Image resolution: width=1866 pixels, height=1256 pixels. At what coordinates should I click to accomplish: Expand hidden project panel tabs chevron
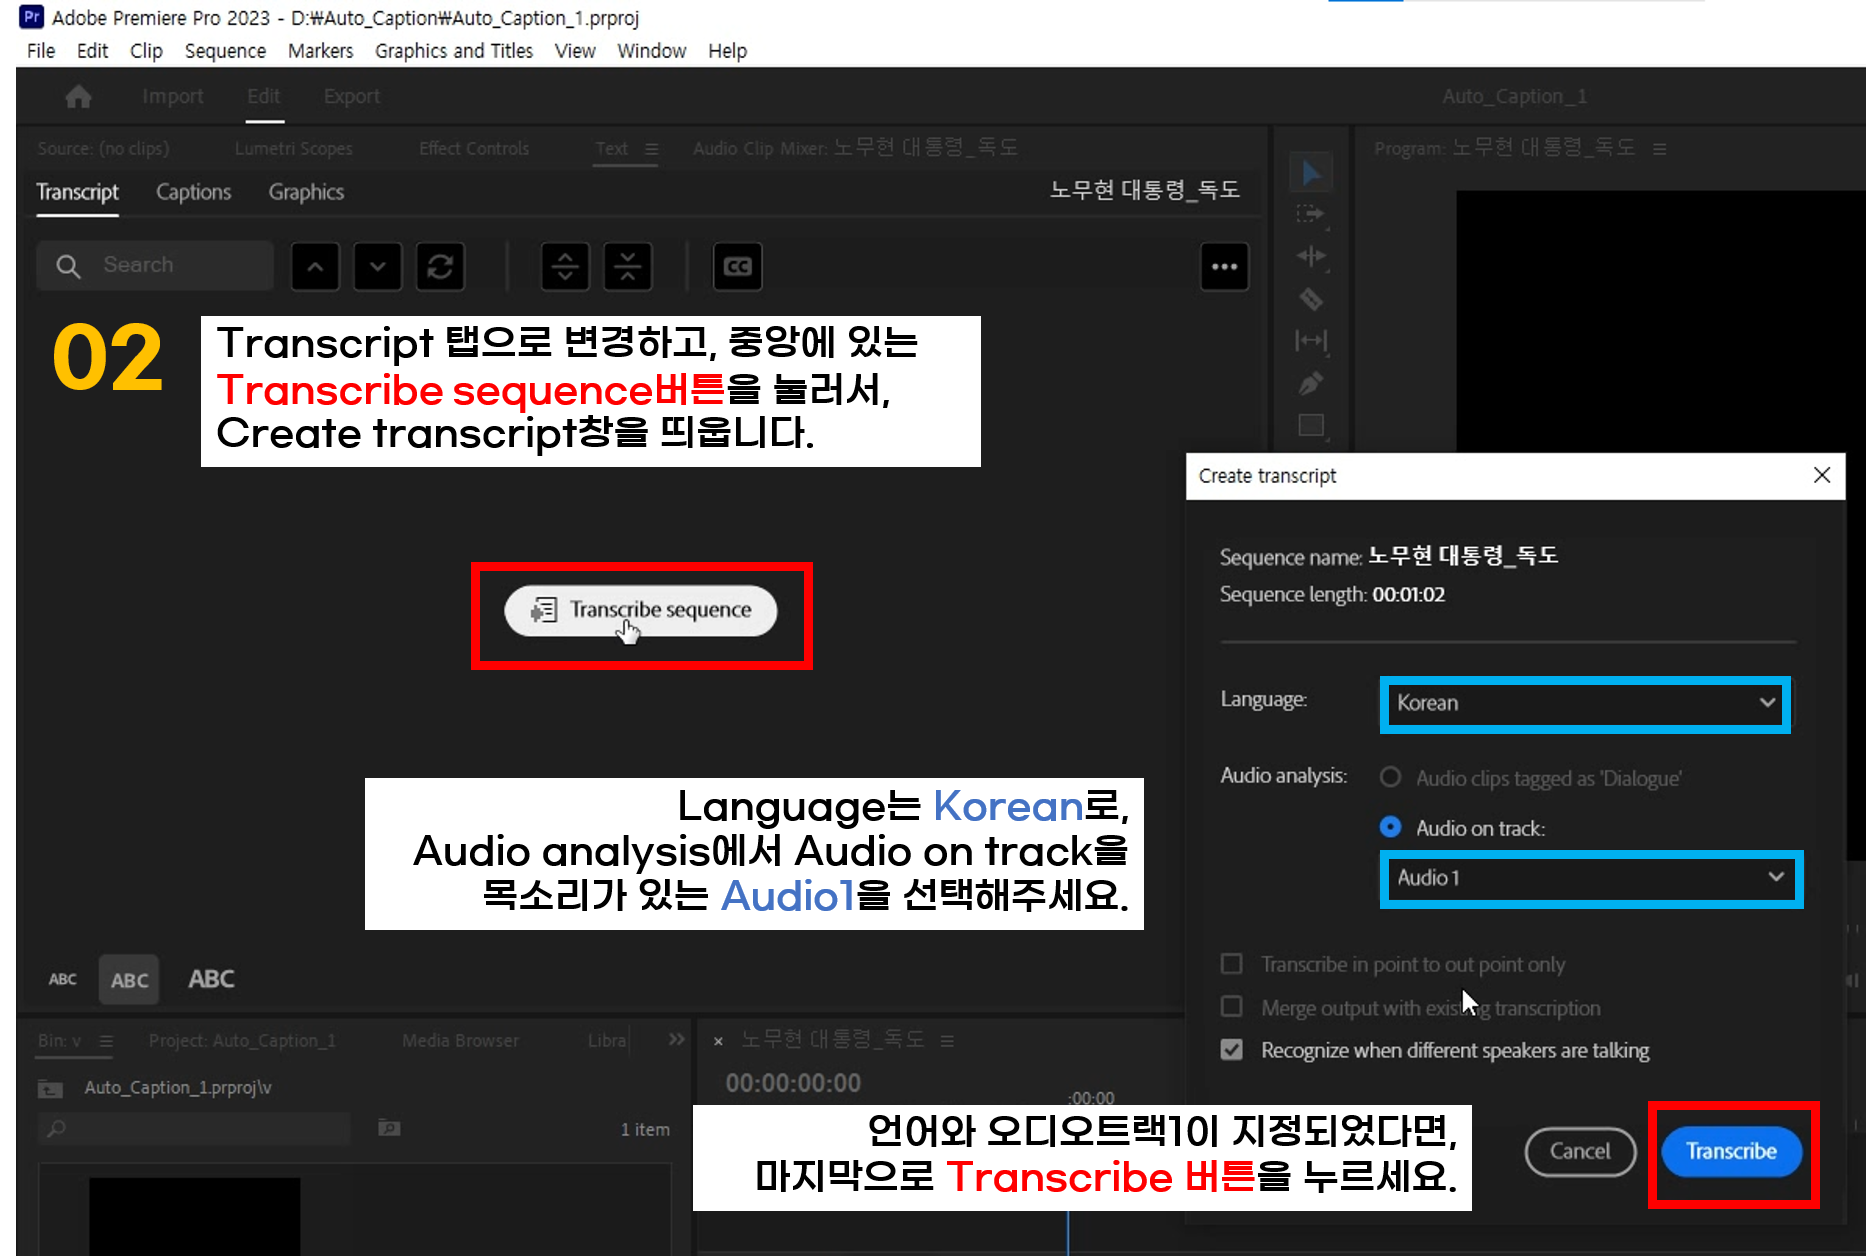click(x=677, y=1040)
